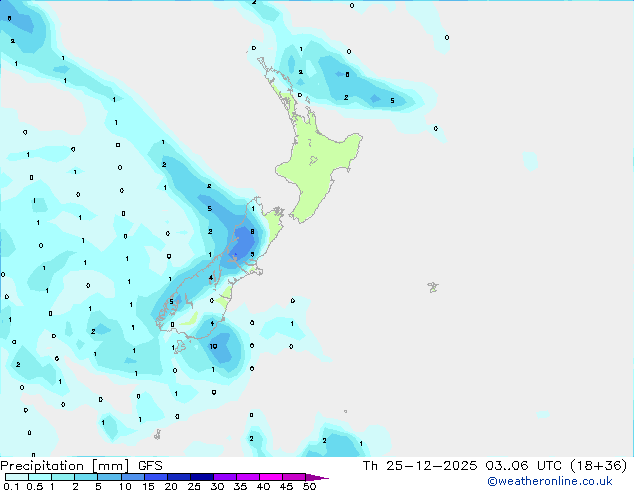This screenshot has height=490, width=634.
Task: Click the '03..06 UTC' time label
Action: tap(523, 466)
